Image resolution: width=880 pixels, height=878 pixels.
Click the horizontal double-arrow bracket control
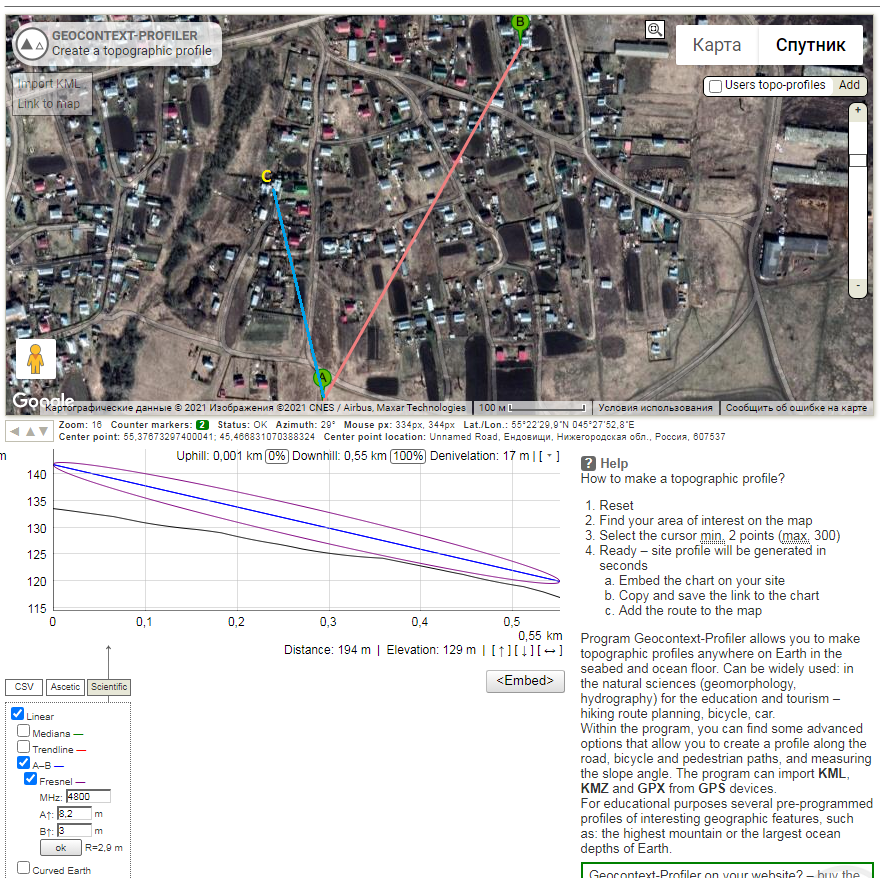[x=550, y=650]
